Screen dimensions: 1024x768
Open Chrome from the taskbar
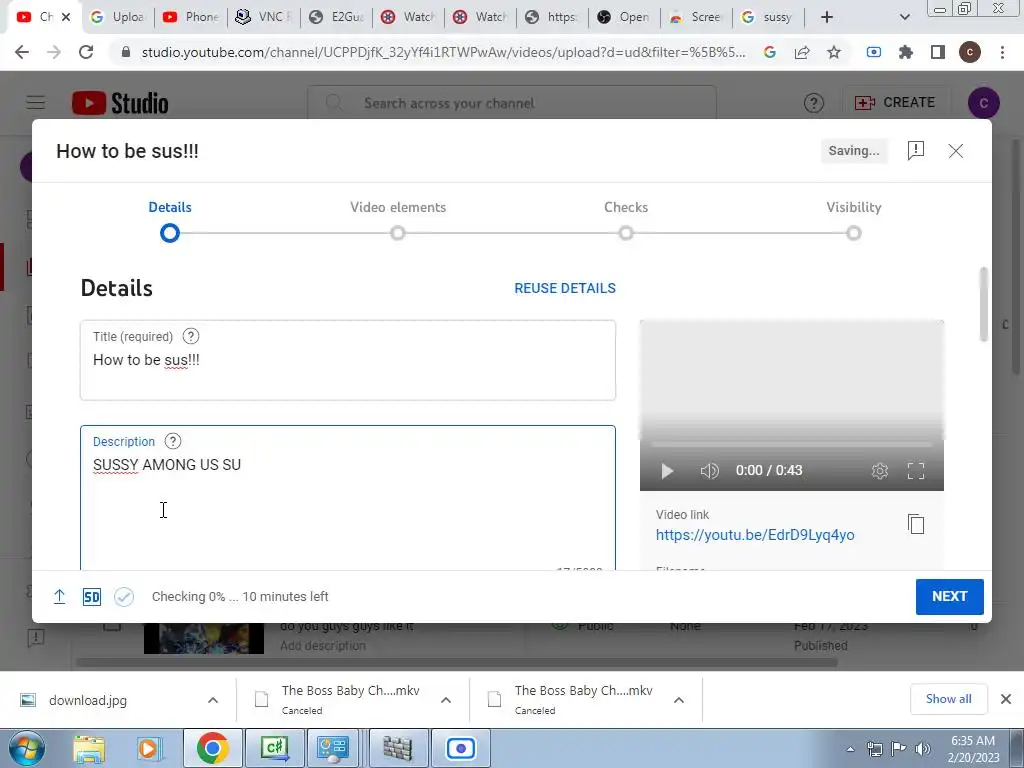coord(212,748)
